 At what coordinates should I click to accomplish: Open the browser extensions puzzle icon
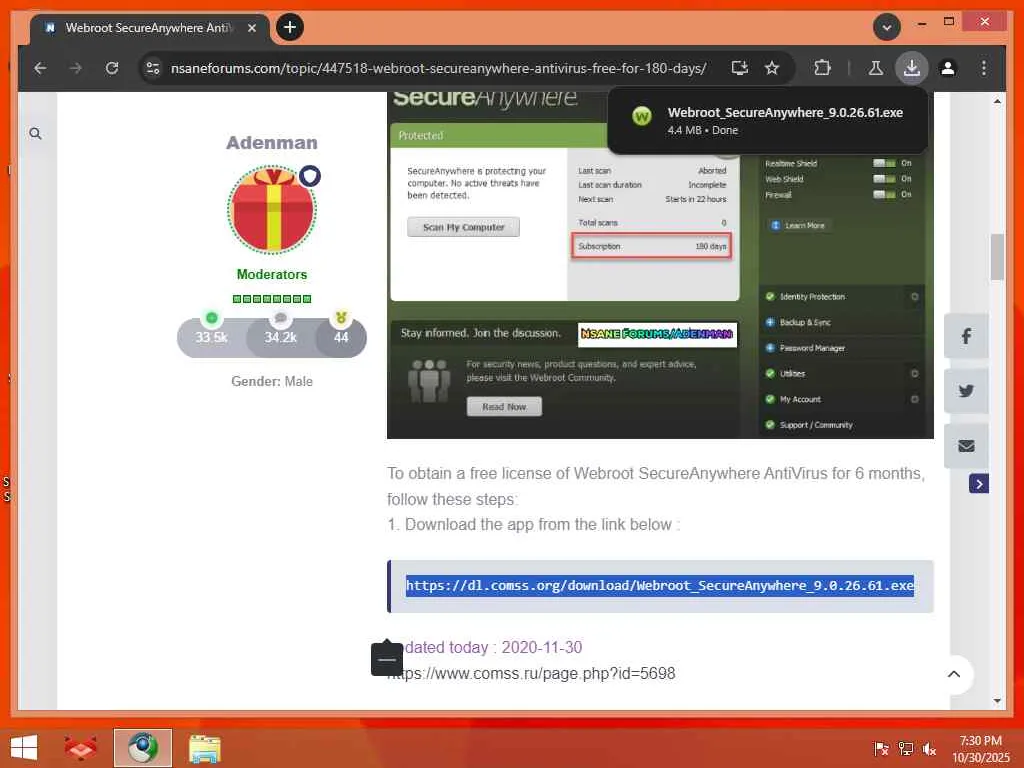[822, 68]
